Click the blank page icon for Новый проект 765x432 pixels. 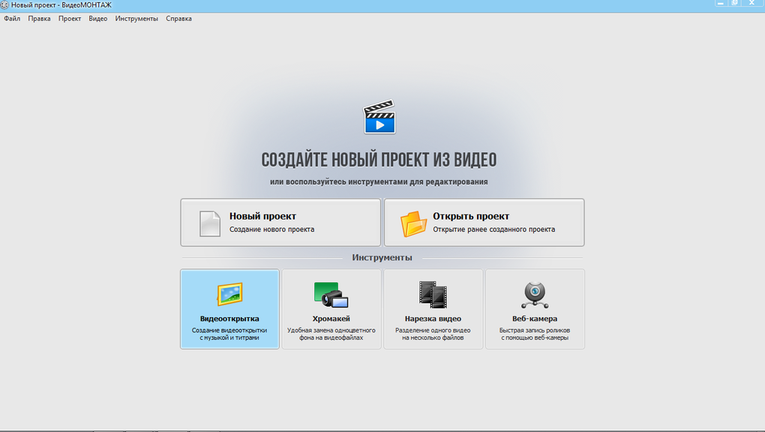coord(210,224)
